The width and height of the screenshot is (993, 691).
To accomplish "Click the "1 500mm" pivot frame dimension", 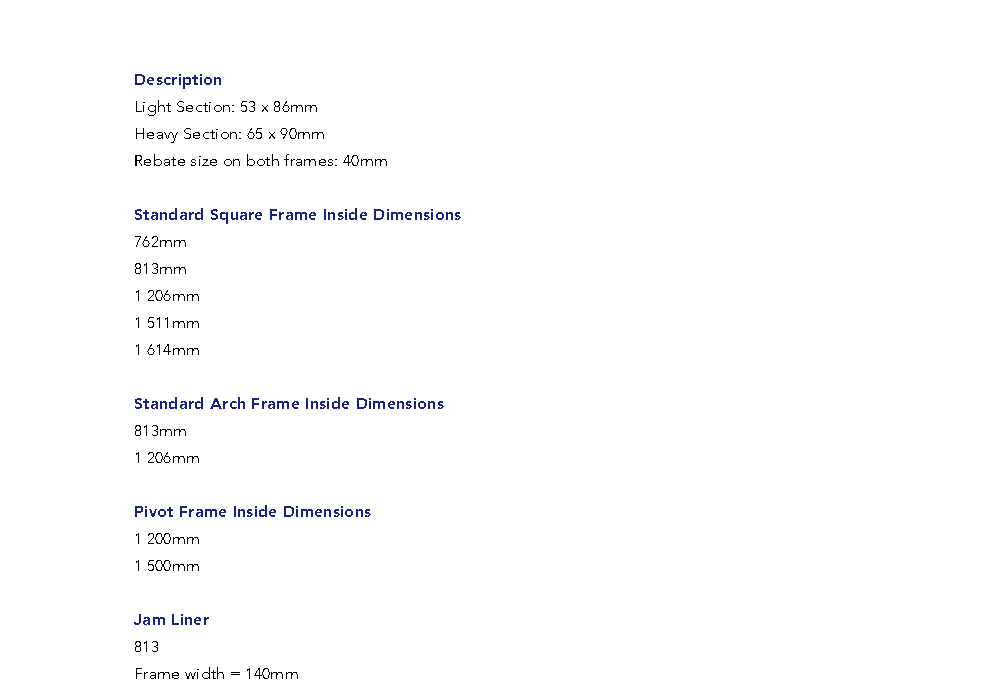I will 167,566.
